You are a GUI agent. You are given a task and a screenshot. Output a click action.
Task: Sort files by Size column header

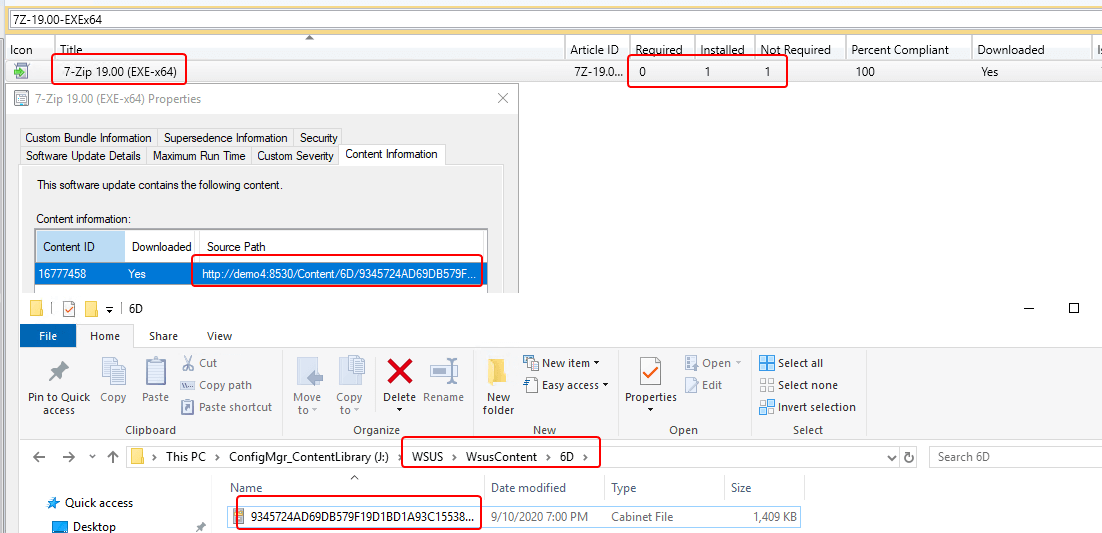(764, 488)
